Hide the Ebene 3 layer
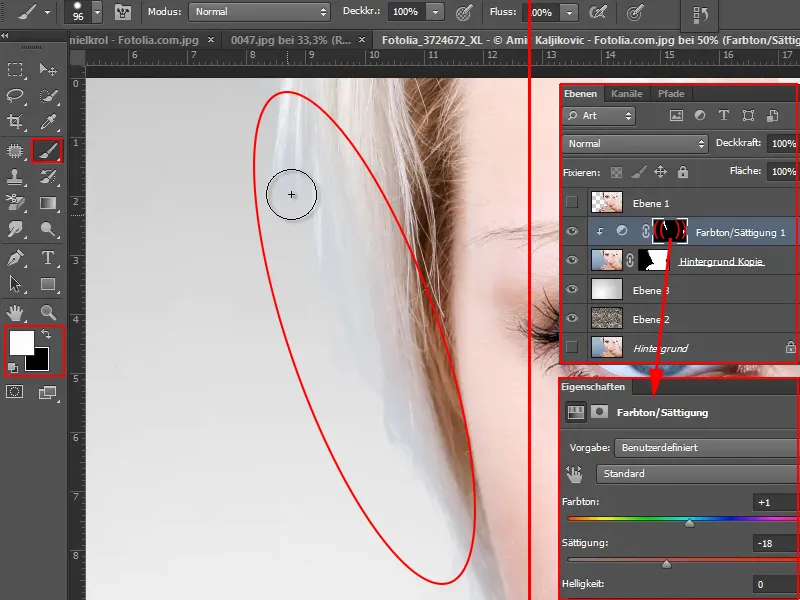The width and height of the screenshot is (800, 600). click(x=572, y=289)
